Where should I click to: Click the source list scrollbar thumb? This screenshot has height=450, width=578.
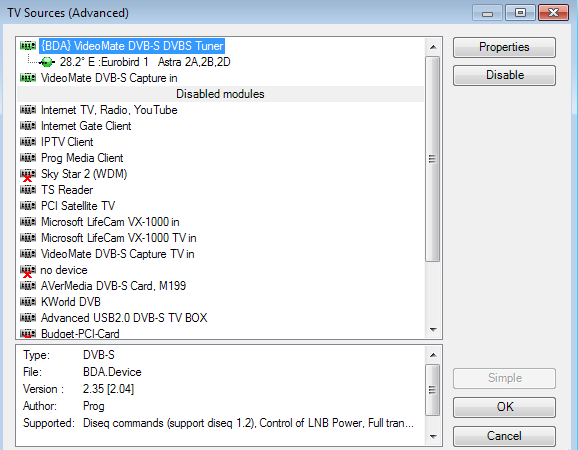[432, 159]
